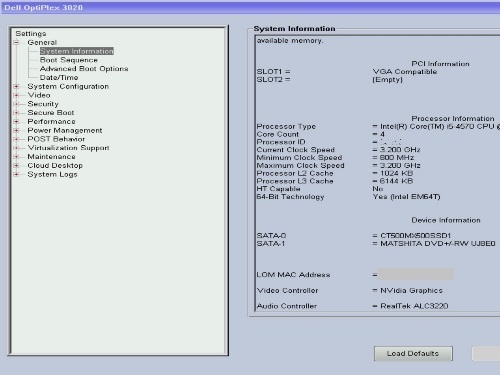Select the POST Behavior label

click(56, 139)
